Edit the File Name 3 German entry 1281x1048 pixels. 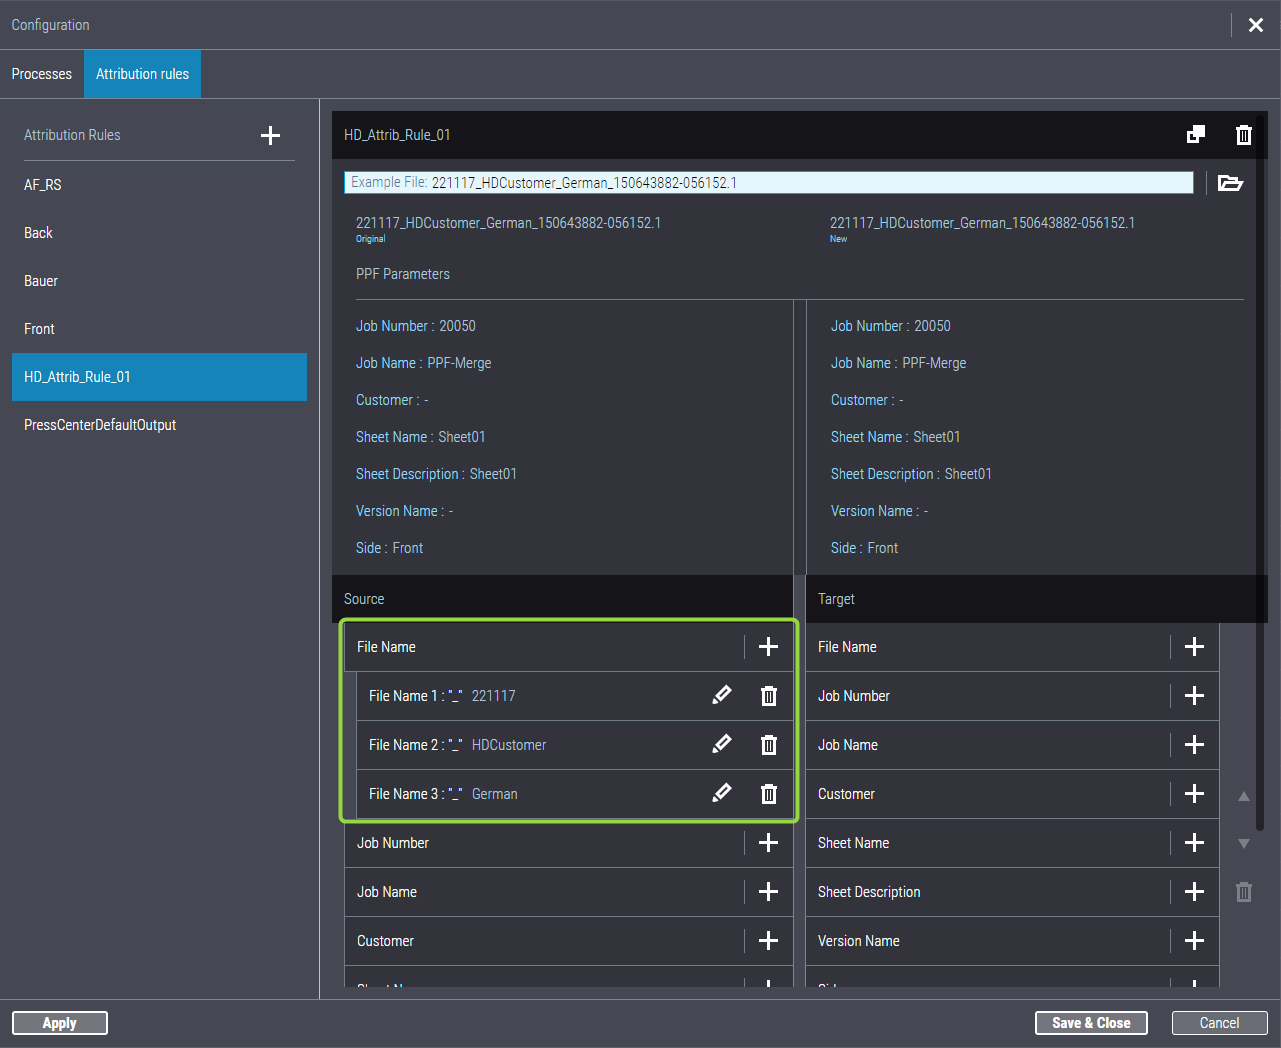(721, 794)
